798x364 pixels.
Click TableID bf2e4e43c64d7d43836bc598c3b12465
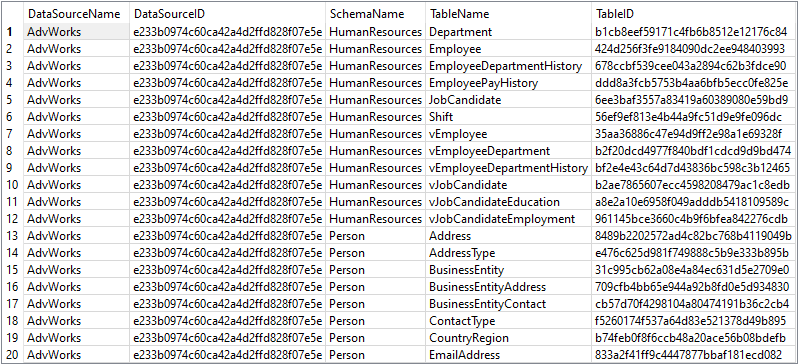click(693, 167)
